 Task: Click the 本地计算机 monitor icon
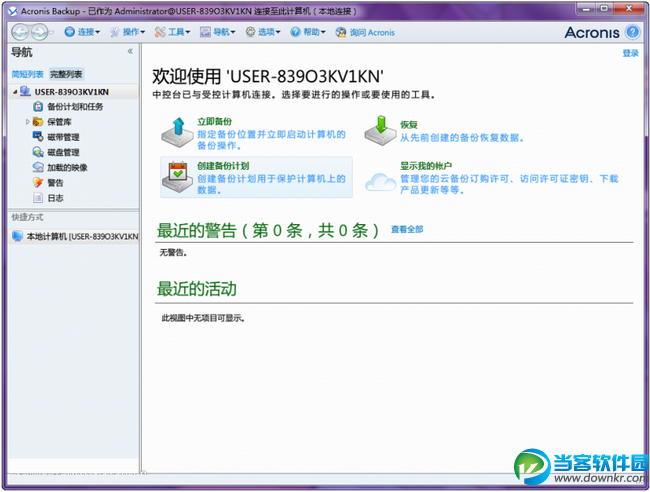[x=17, y=236]
